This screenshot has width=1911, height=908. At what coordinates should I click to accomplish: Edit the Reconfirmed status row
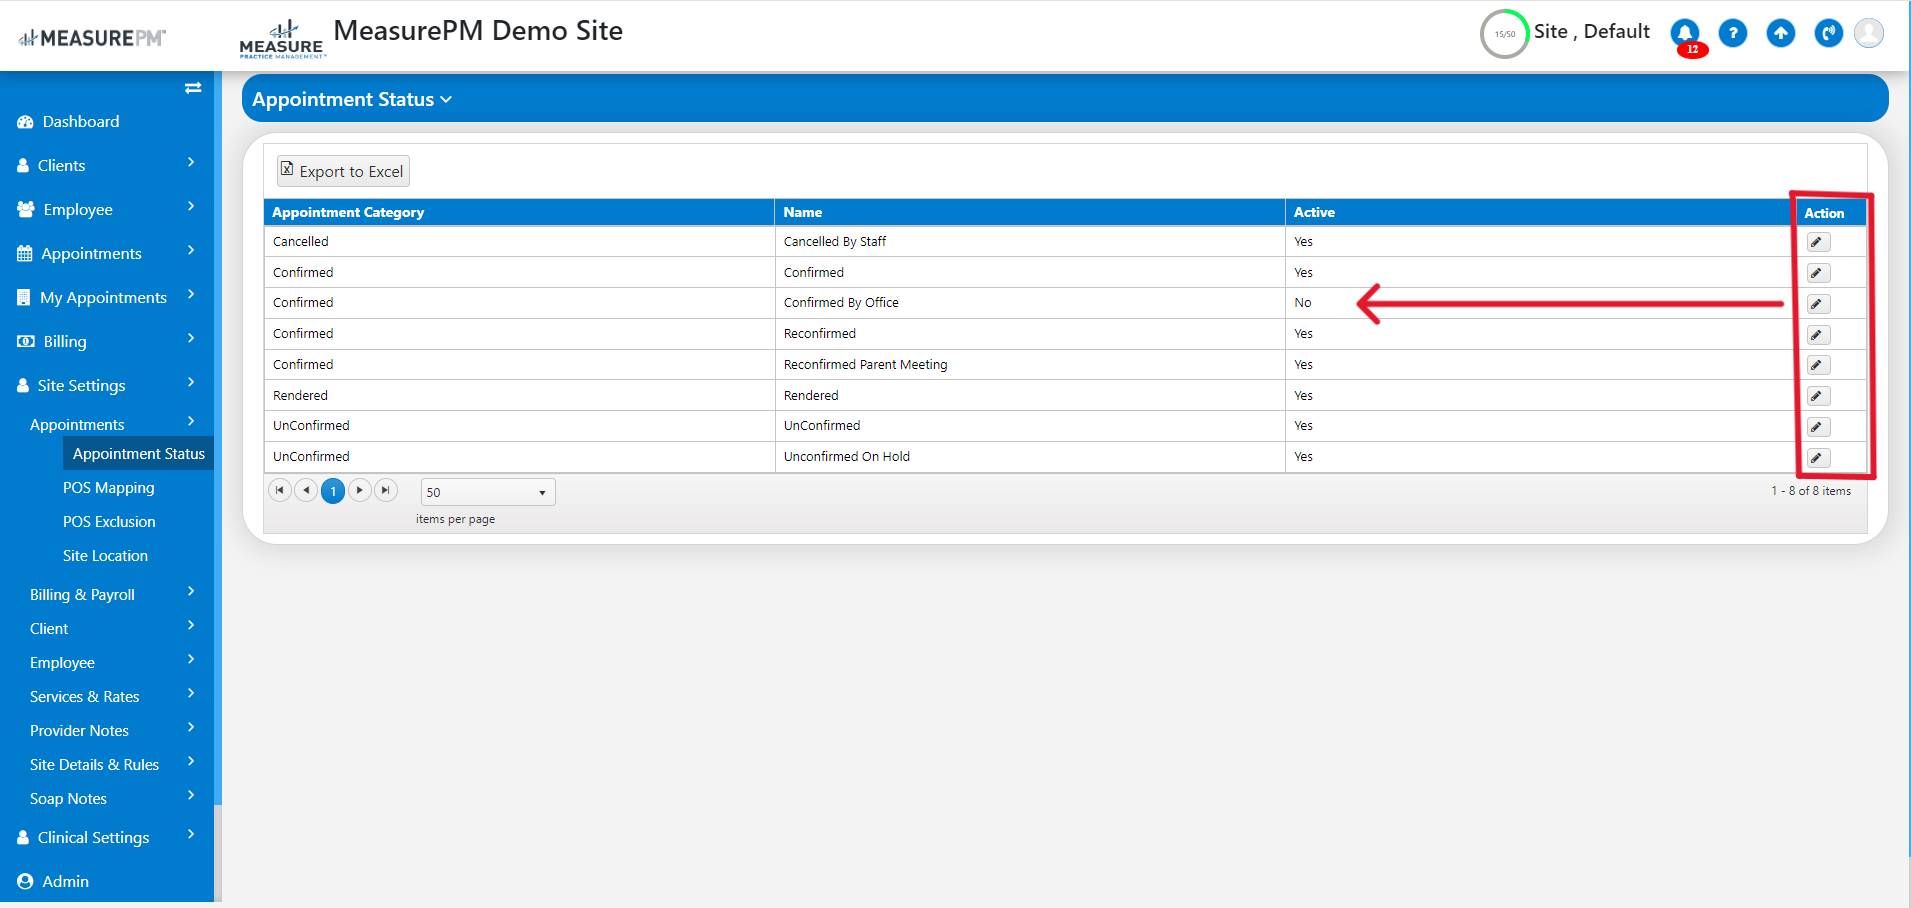(1817, 335)
